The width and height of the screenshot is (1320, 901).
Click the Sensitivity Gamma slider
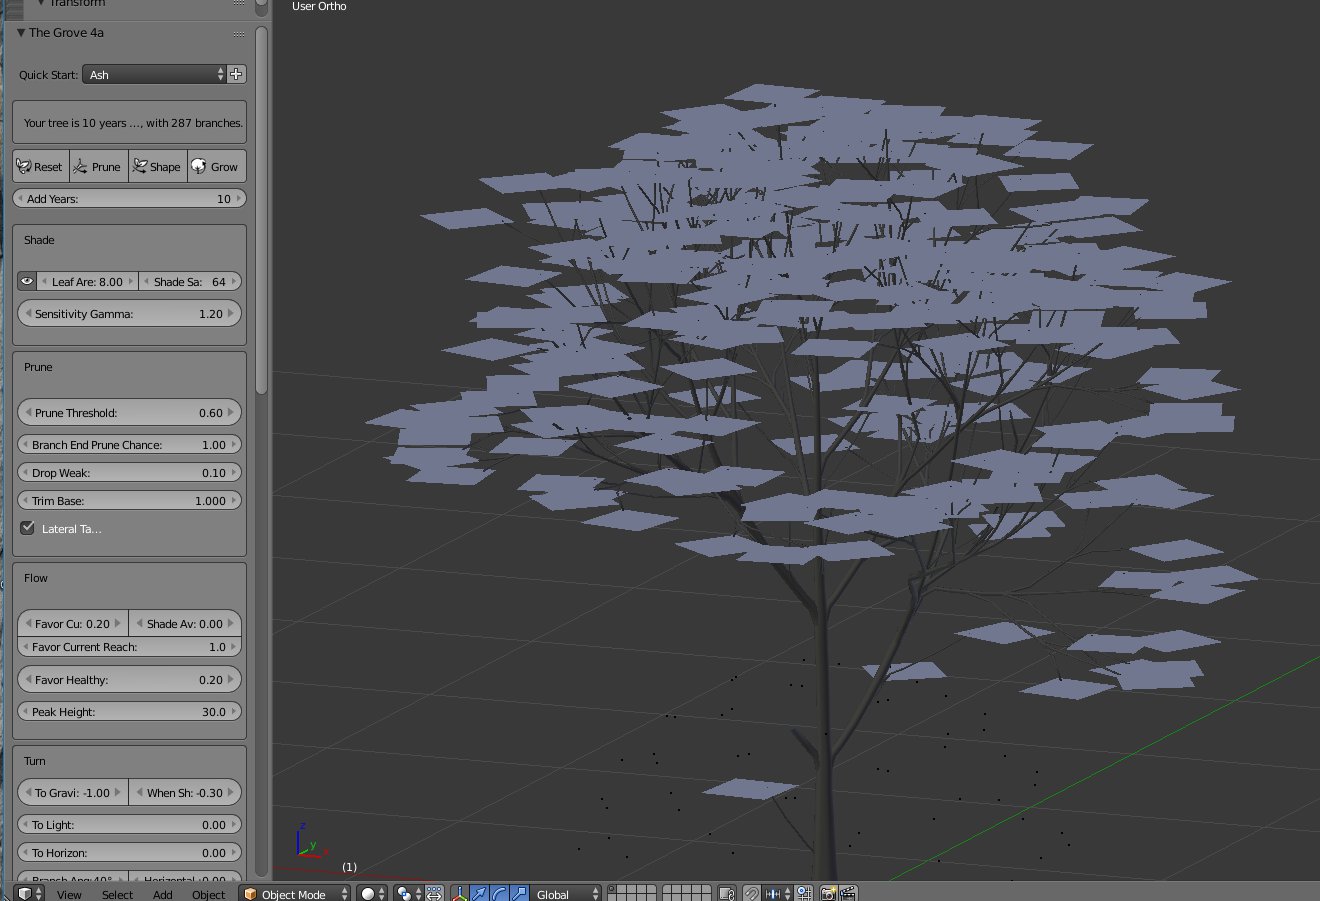coord(129,314)
